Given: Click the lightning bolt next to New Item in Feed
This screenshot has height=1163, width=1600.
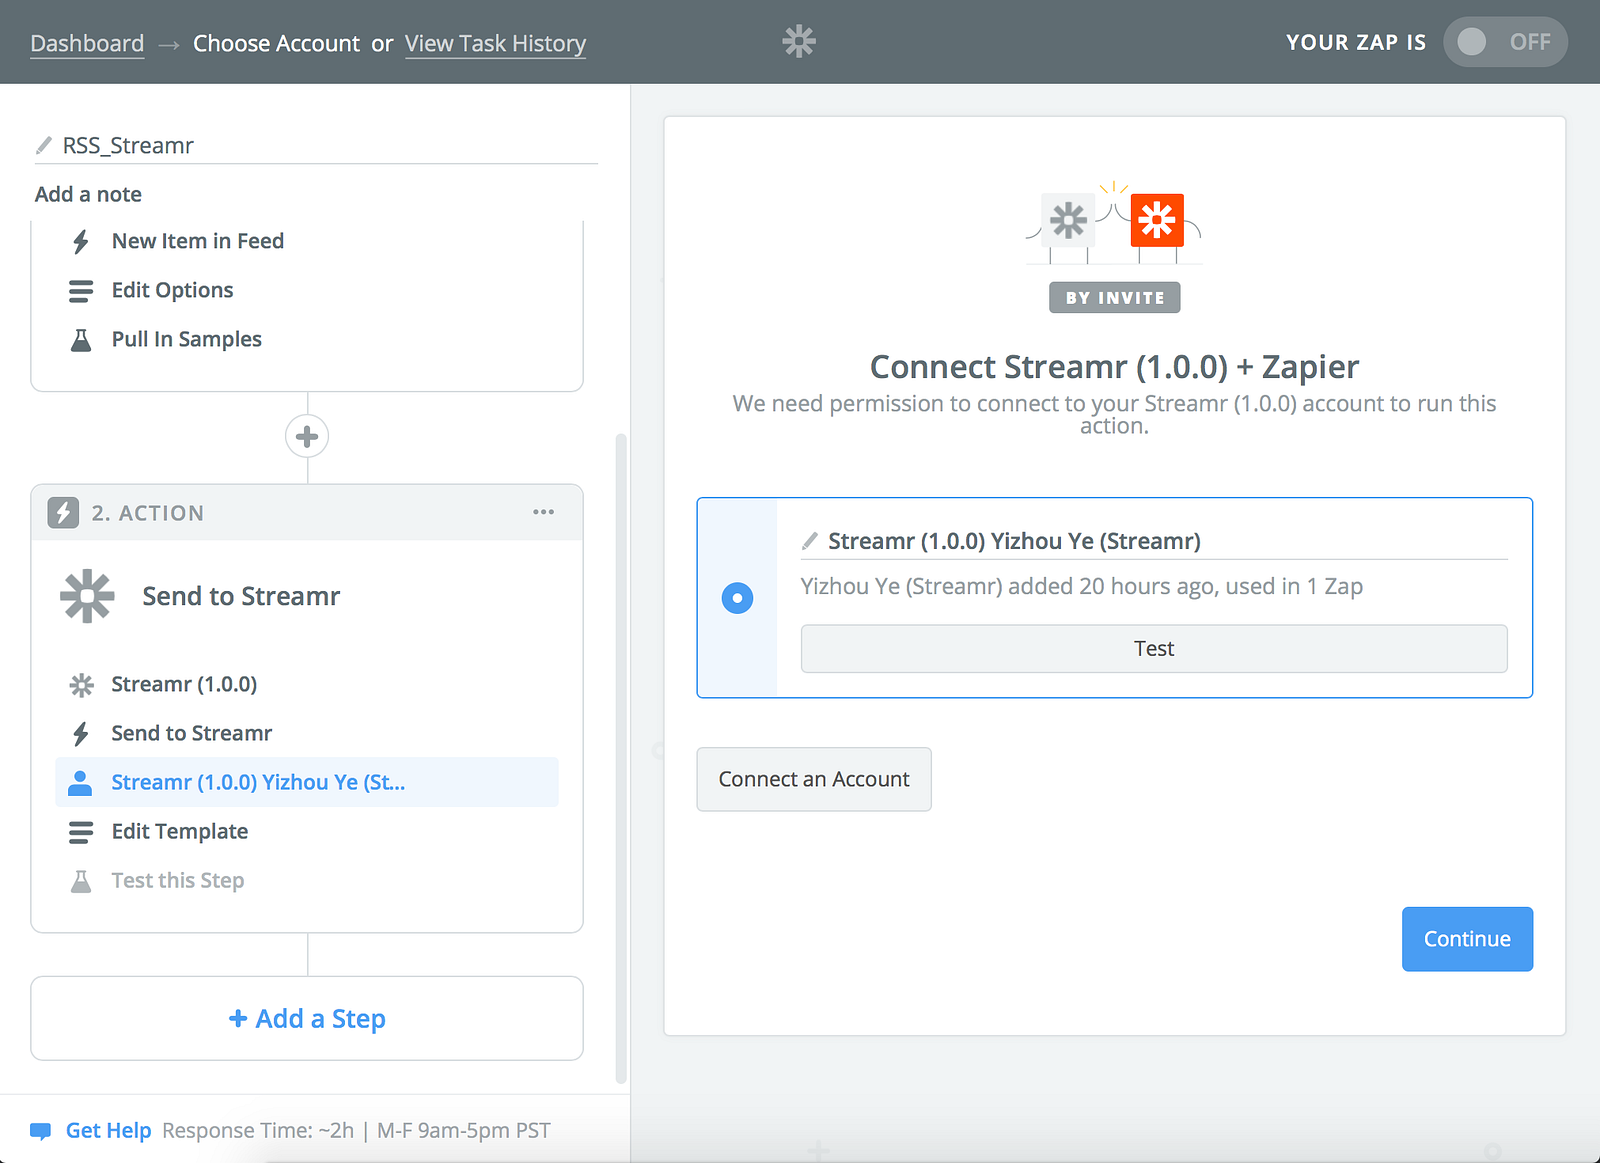Looking at the screenshot, I should tap(81, 242).
